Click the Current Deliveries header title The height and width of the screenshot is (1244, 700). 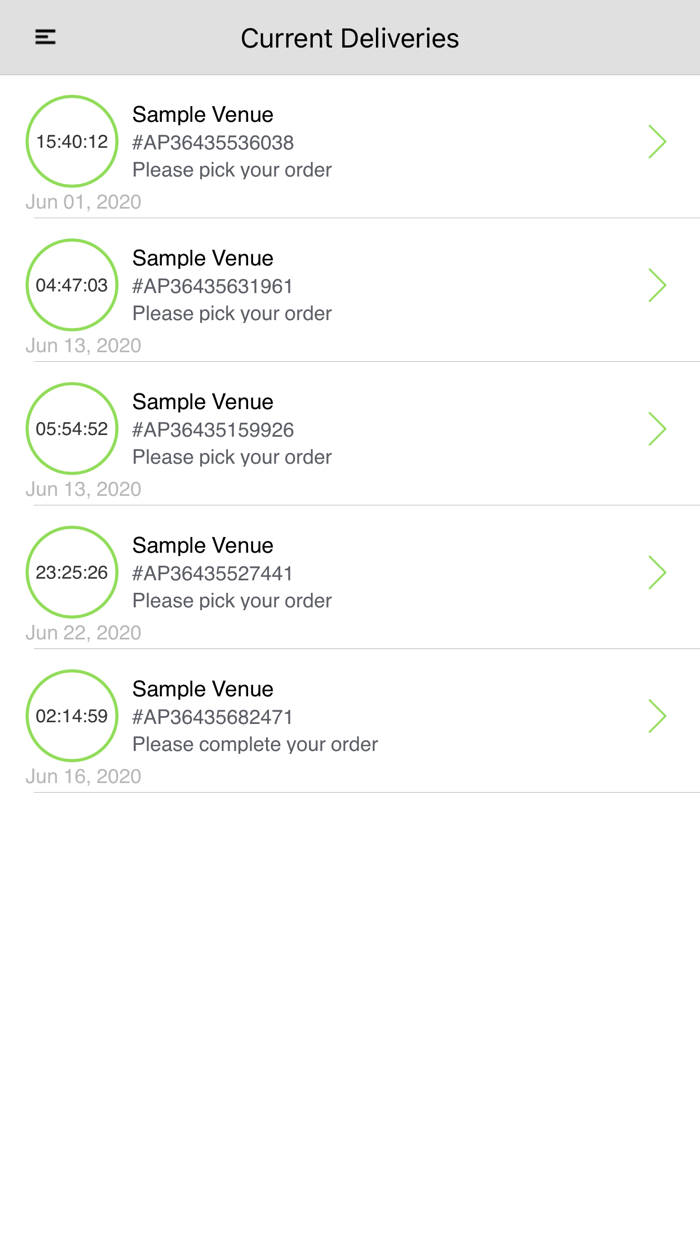(x=350, y=38)
